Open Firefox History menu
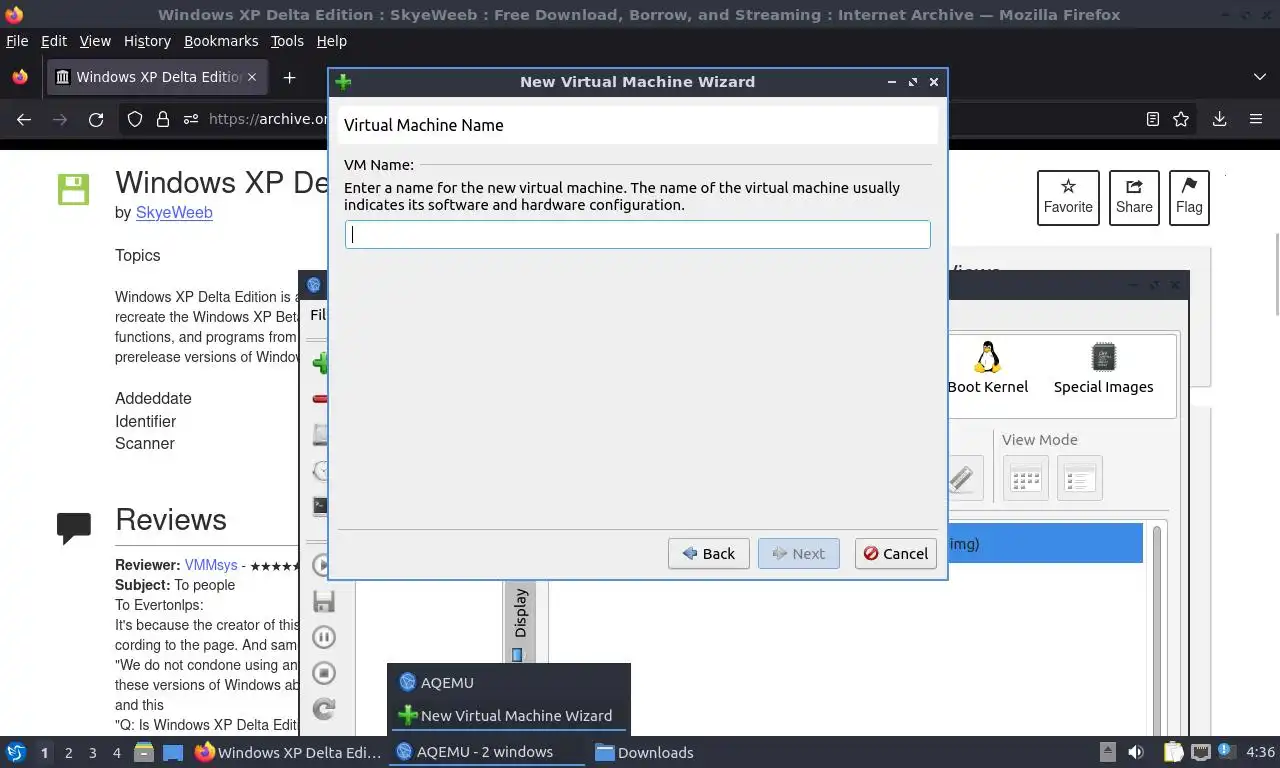The height and width of the screenshot is (768, 1280). click(x=147, y=41)
